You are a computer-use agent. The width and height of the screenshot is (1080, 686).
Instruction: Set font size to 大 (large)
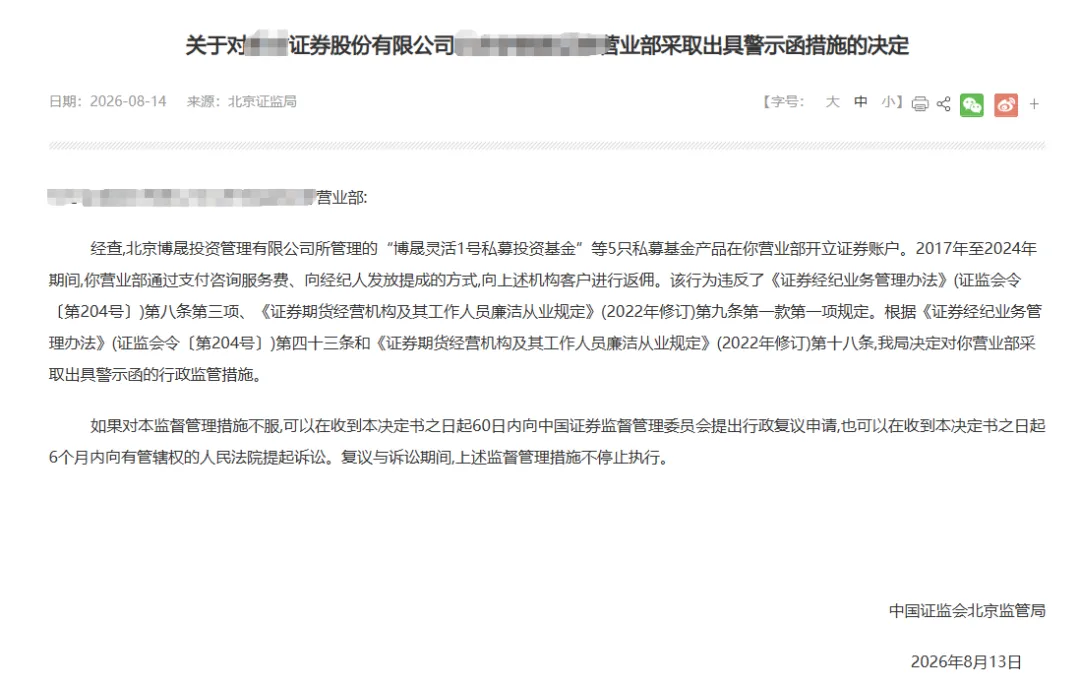coord(833,102)
